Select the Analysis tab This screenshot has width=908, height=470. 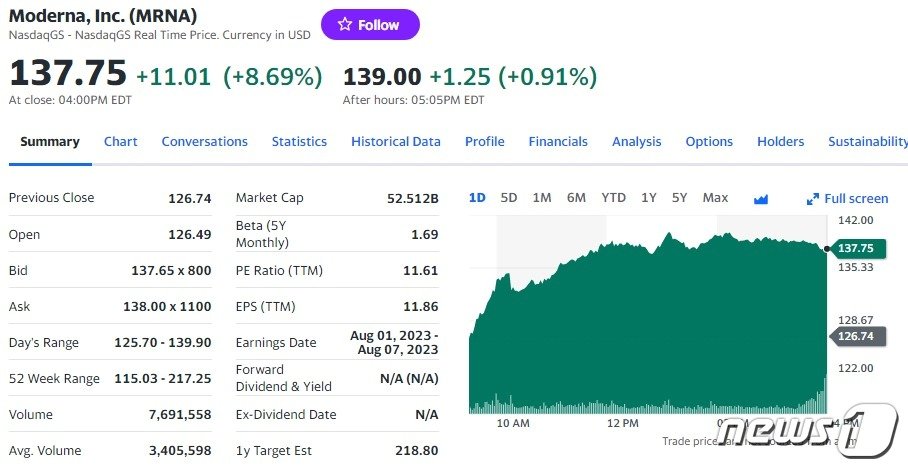tap(637, 142)
